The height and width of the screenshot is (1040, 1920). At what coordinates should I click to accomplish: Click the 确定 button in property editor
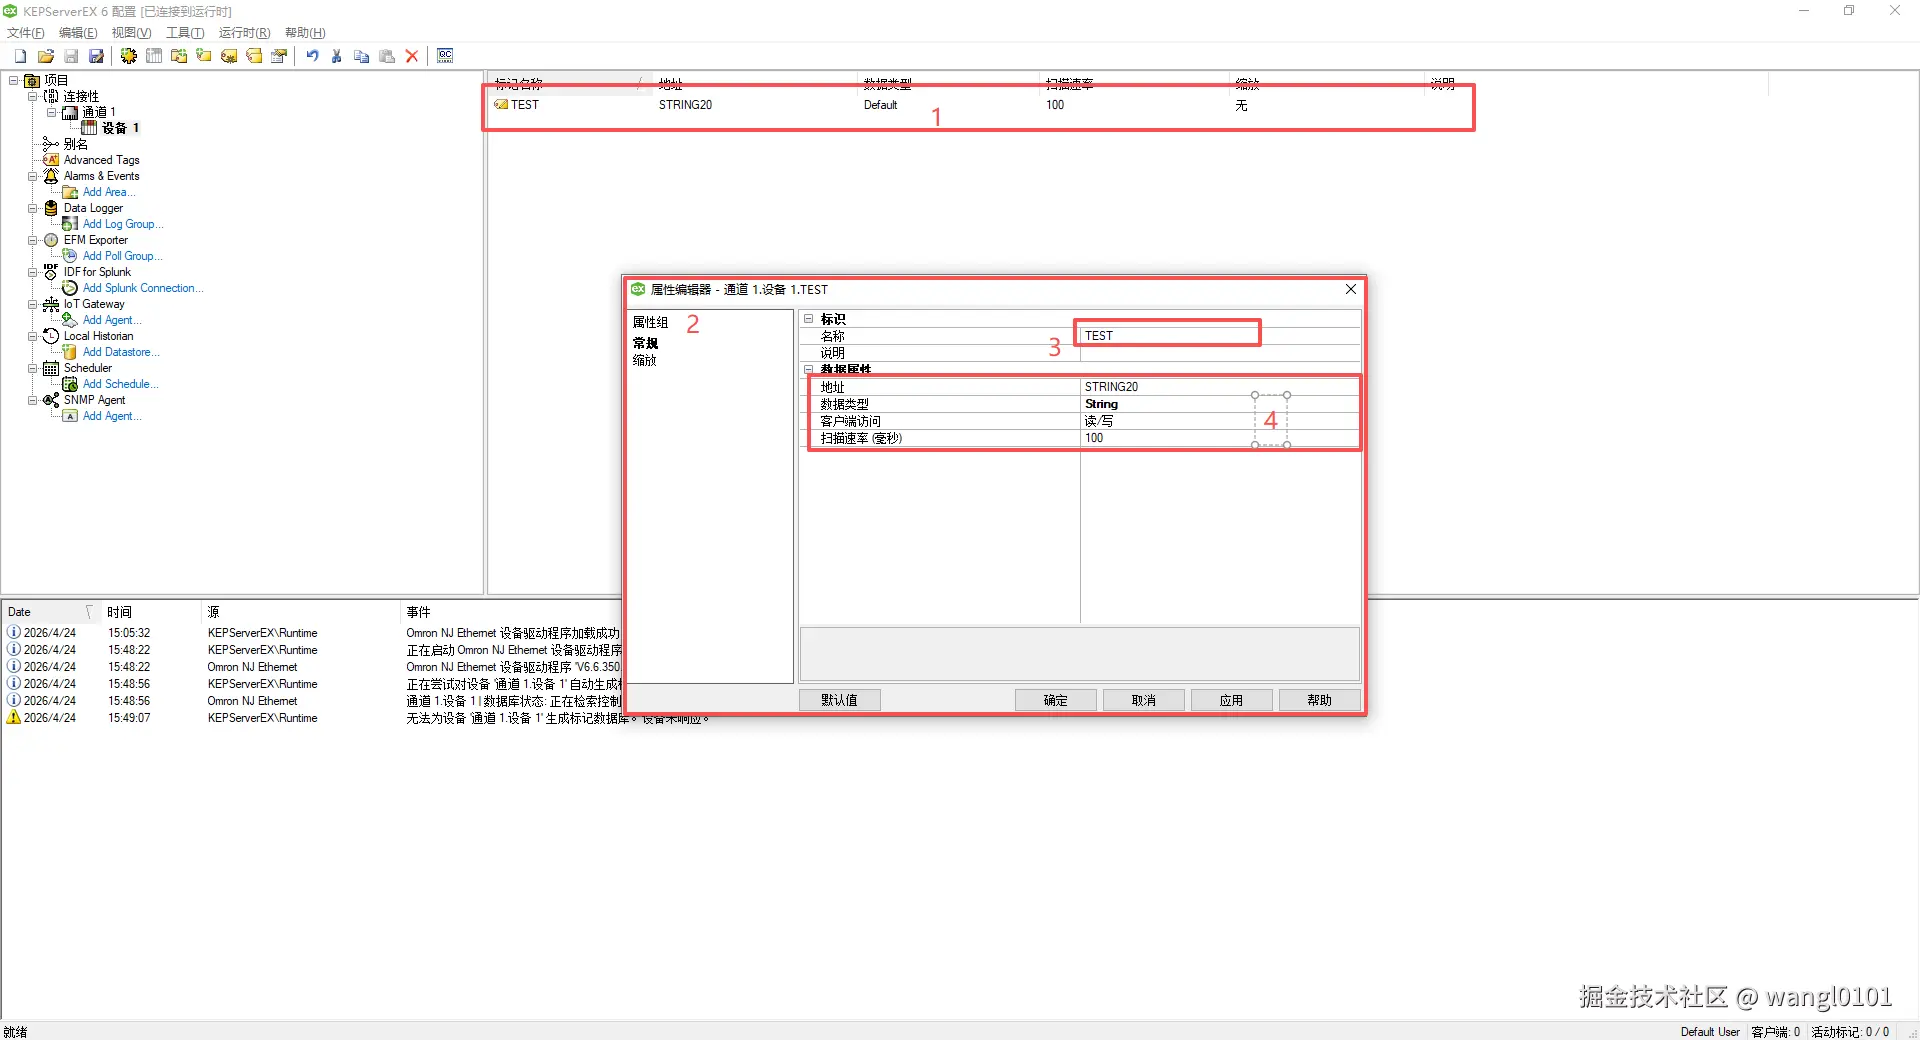1055,700
